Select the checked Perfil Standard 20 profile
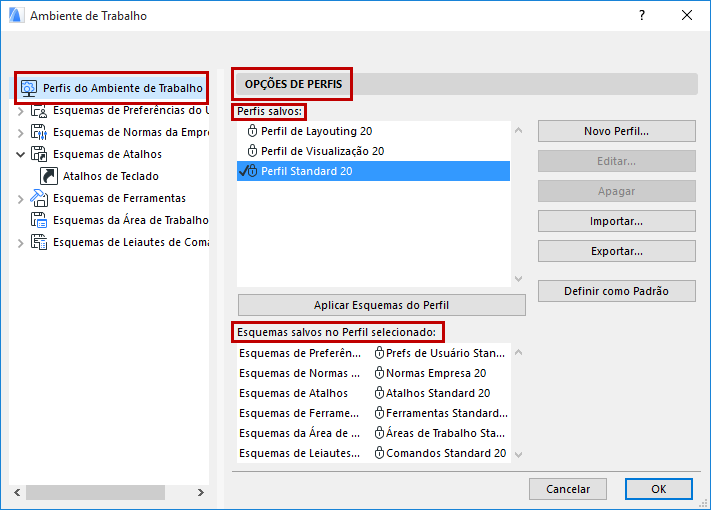 tap(306, 171)
